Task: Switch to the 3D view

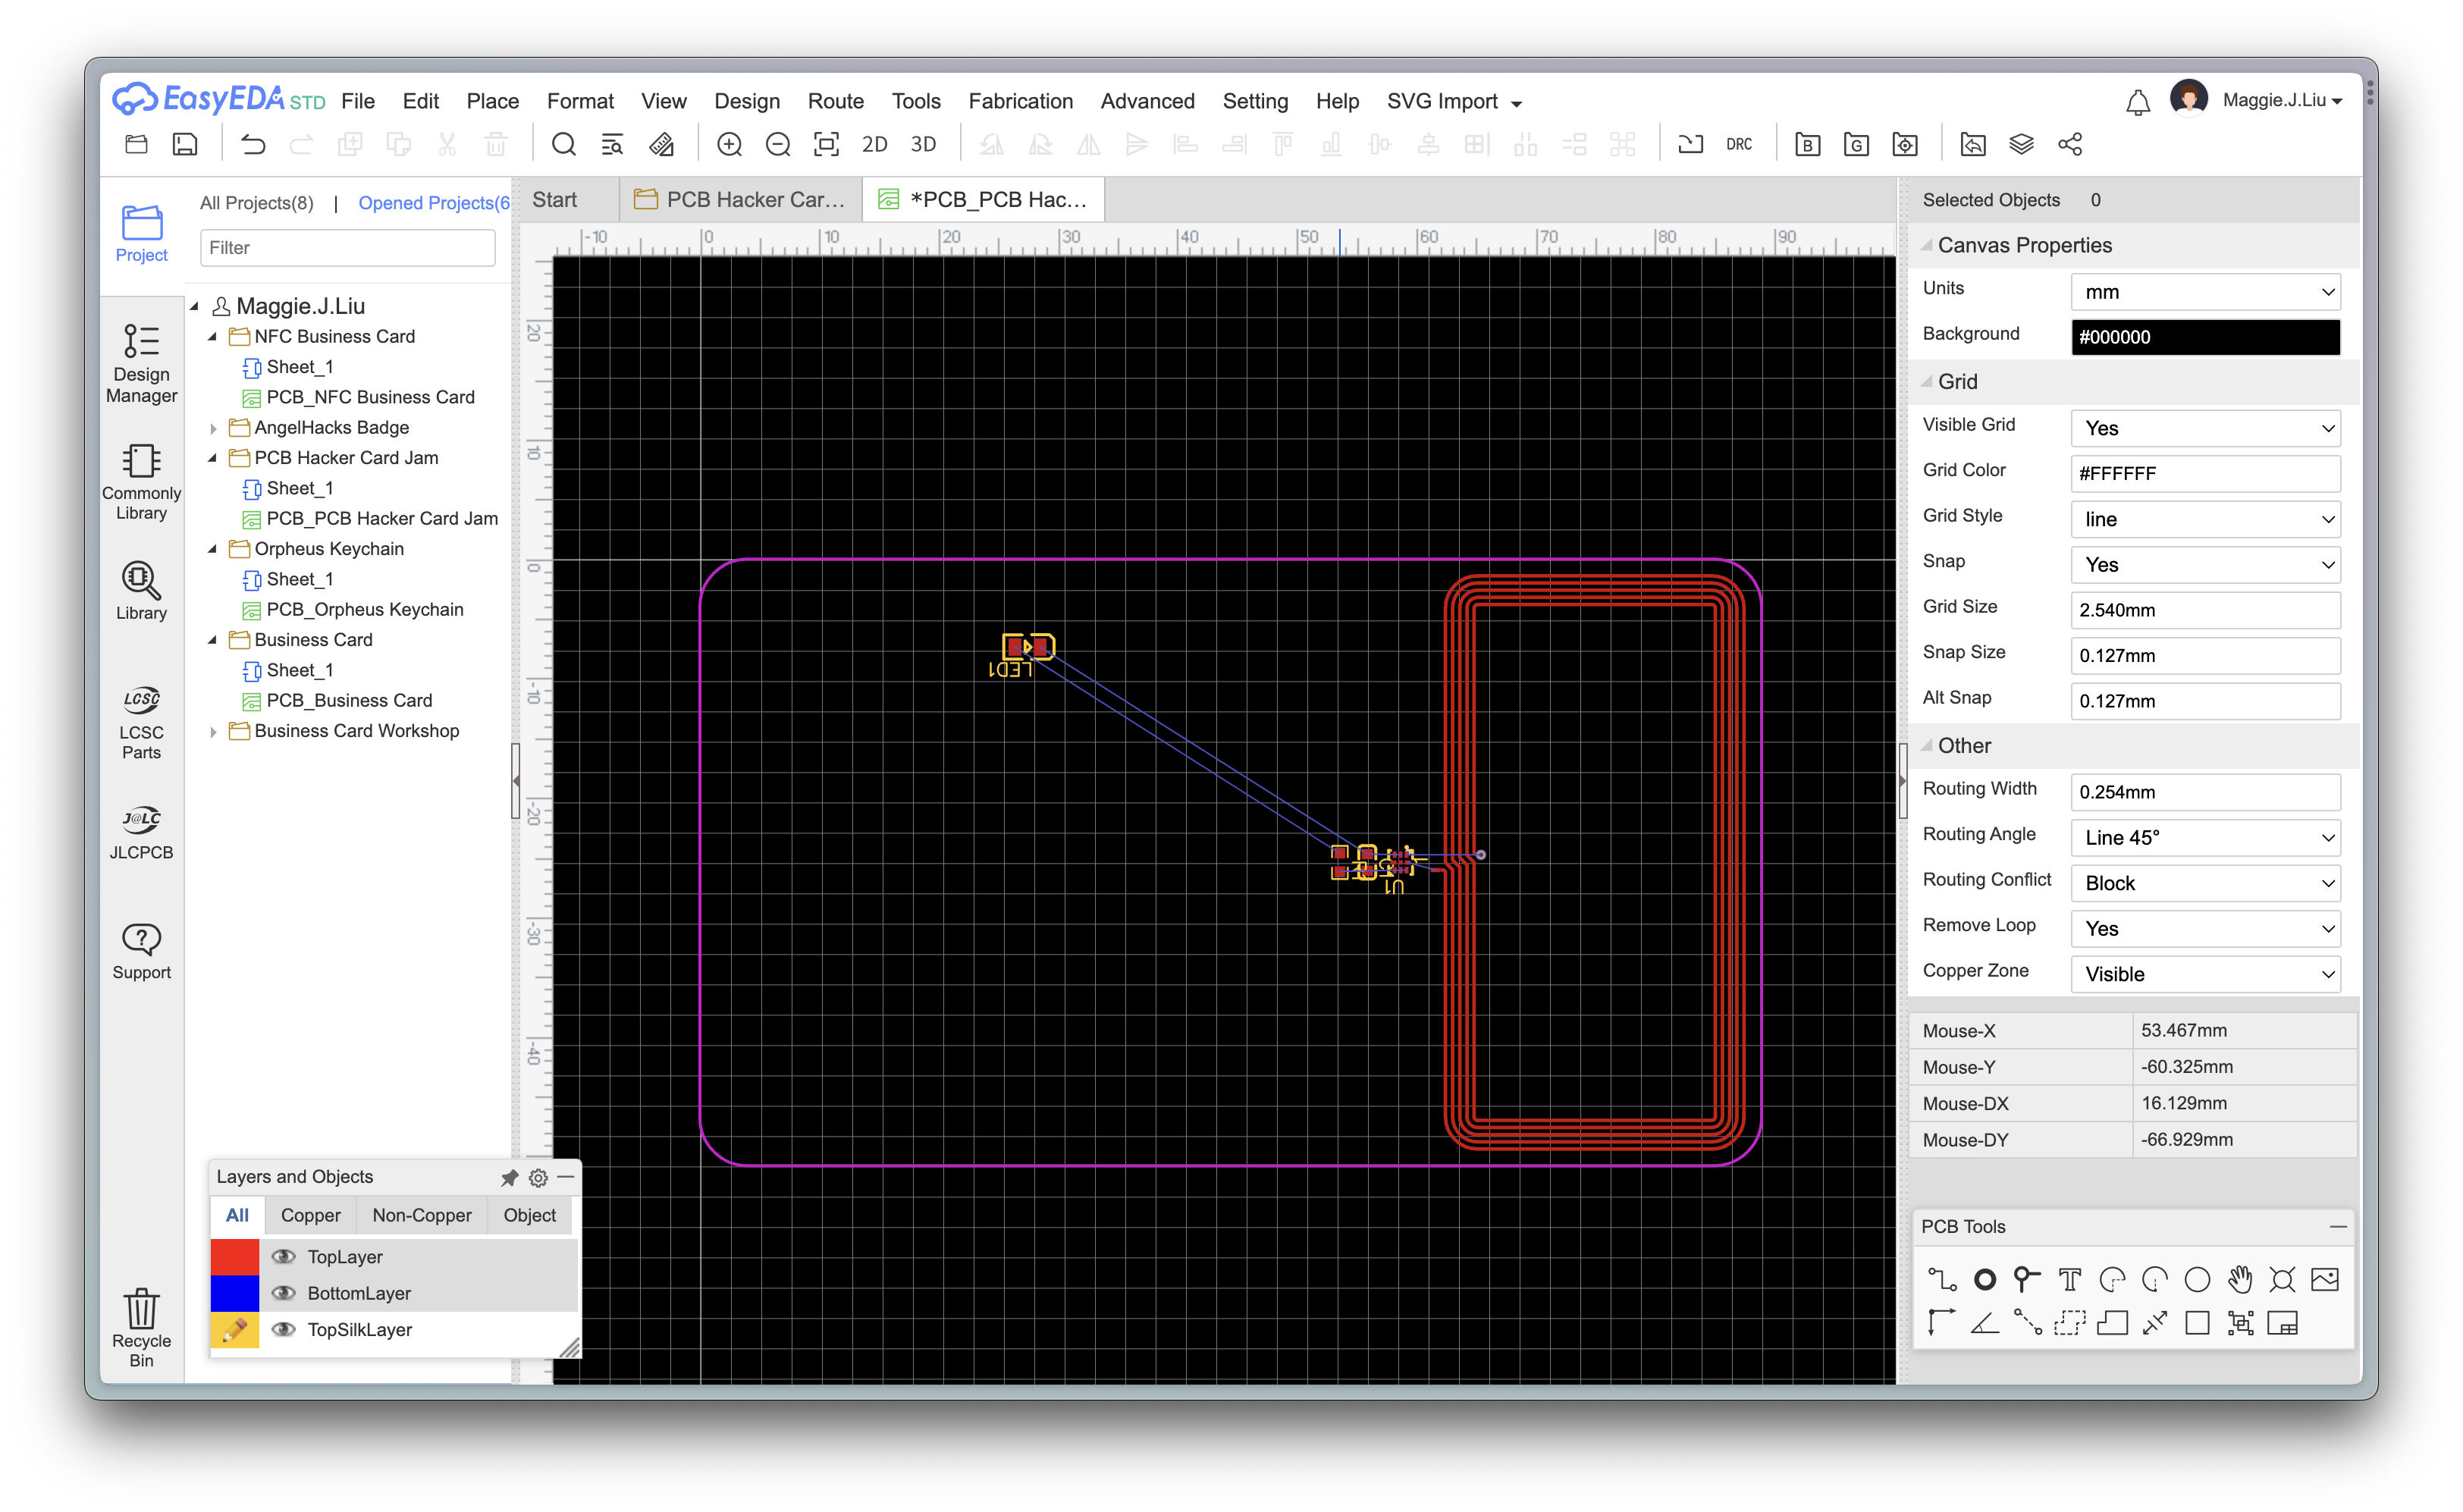Action: [923, 144]
